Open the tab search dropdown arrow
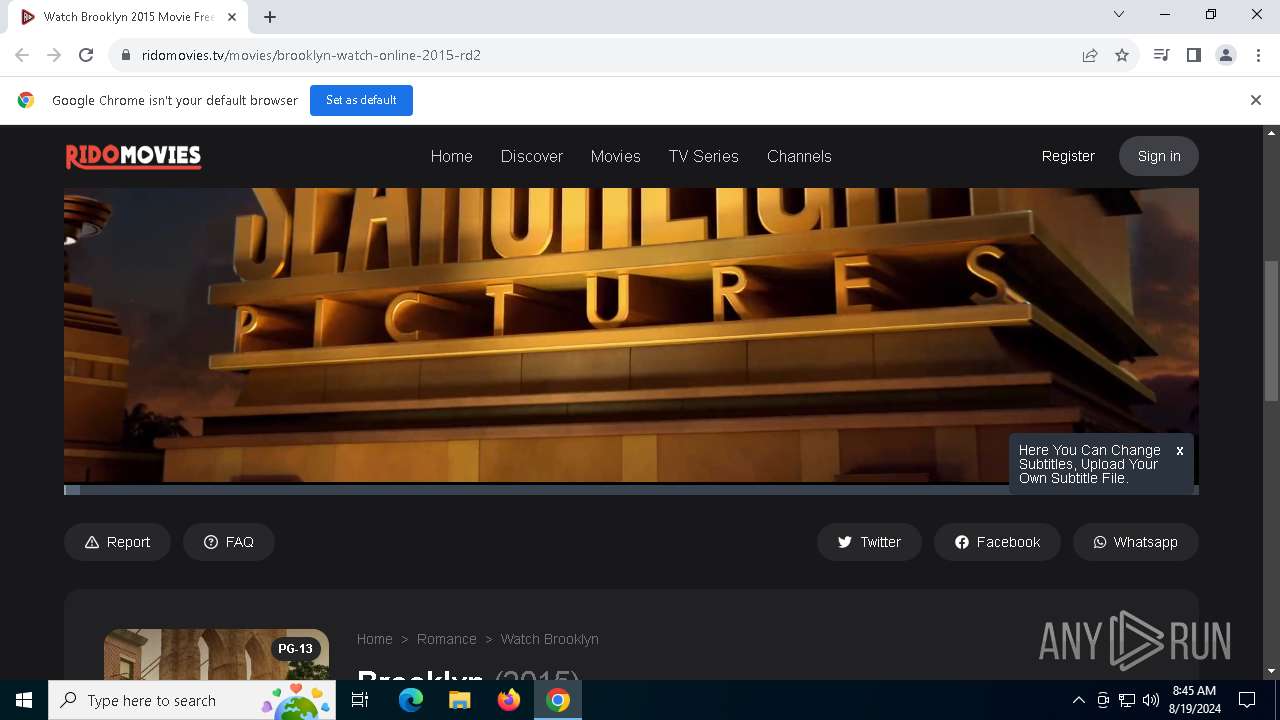This screenshot has height=720, width=1280. [x=1119, y=14]
